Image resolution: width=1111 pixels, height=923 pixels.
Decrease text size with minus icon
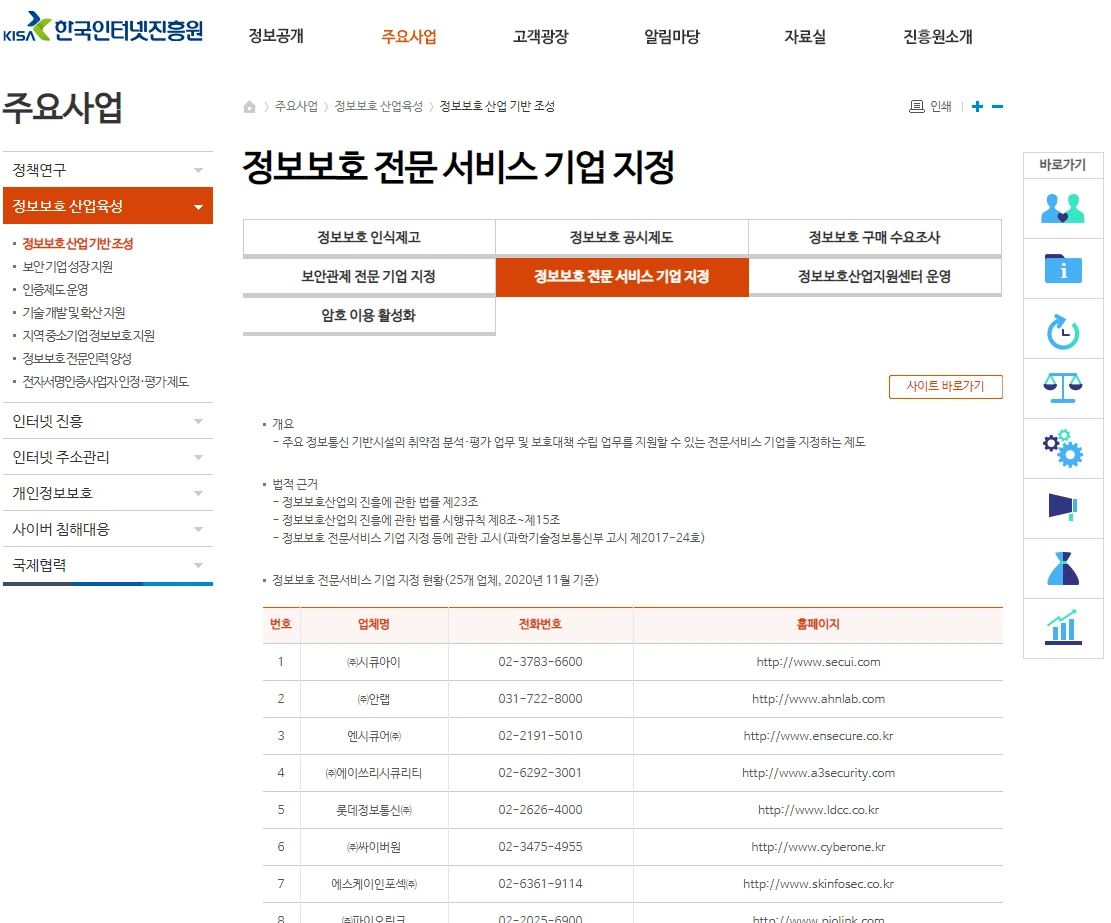(x=998, y=106)
